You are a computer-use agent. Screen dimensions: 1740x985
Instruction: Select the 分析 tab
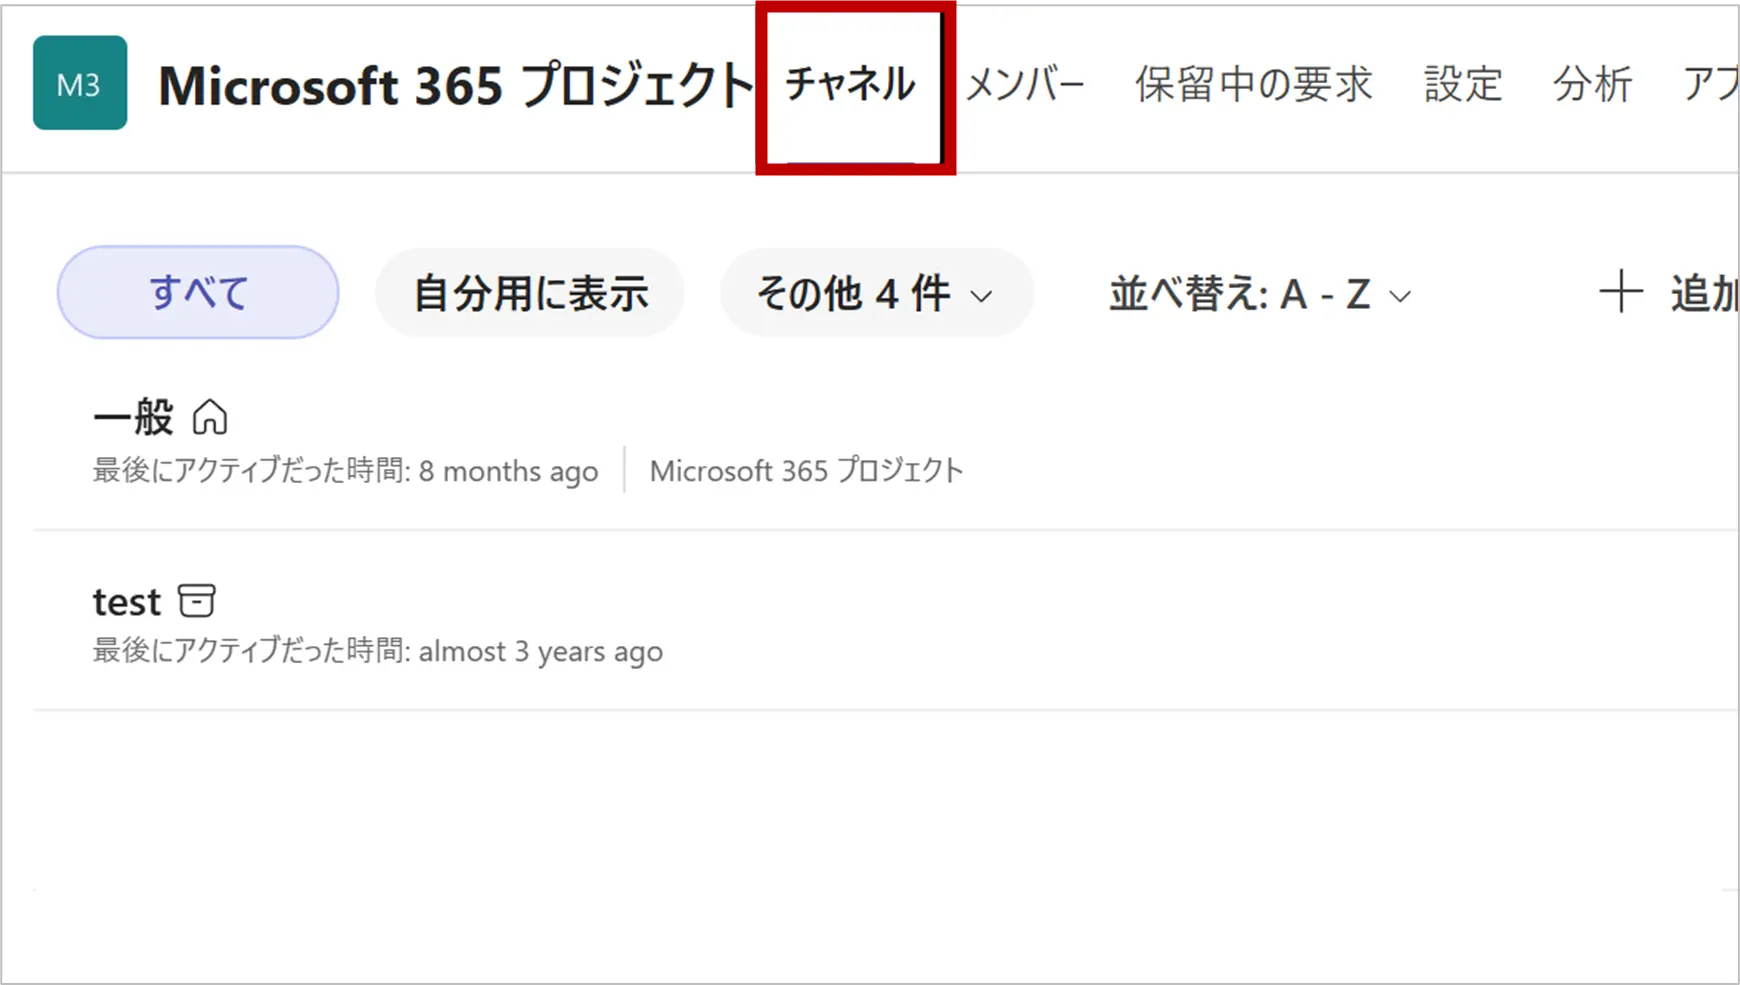[1592, 84]
